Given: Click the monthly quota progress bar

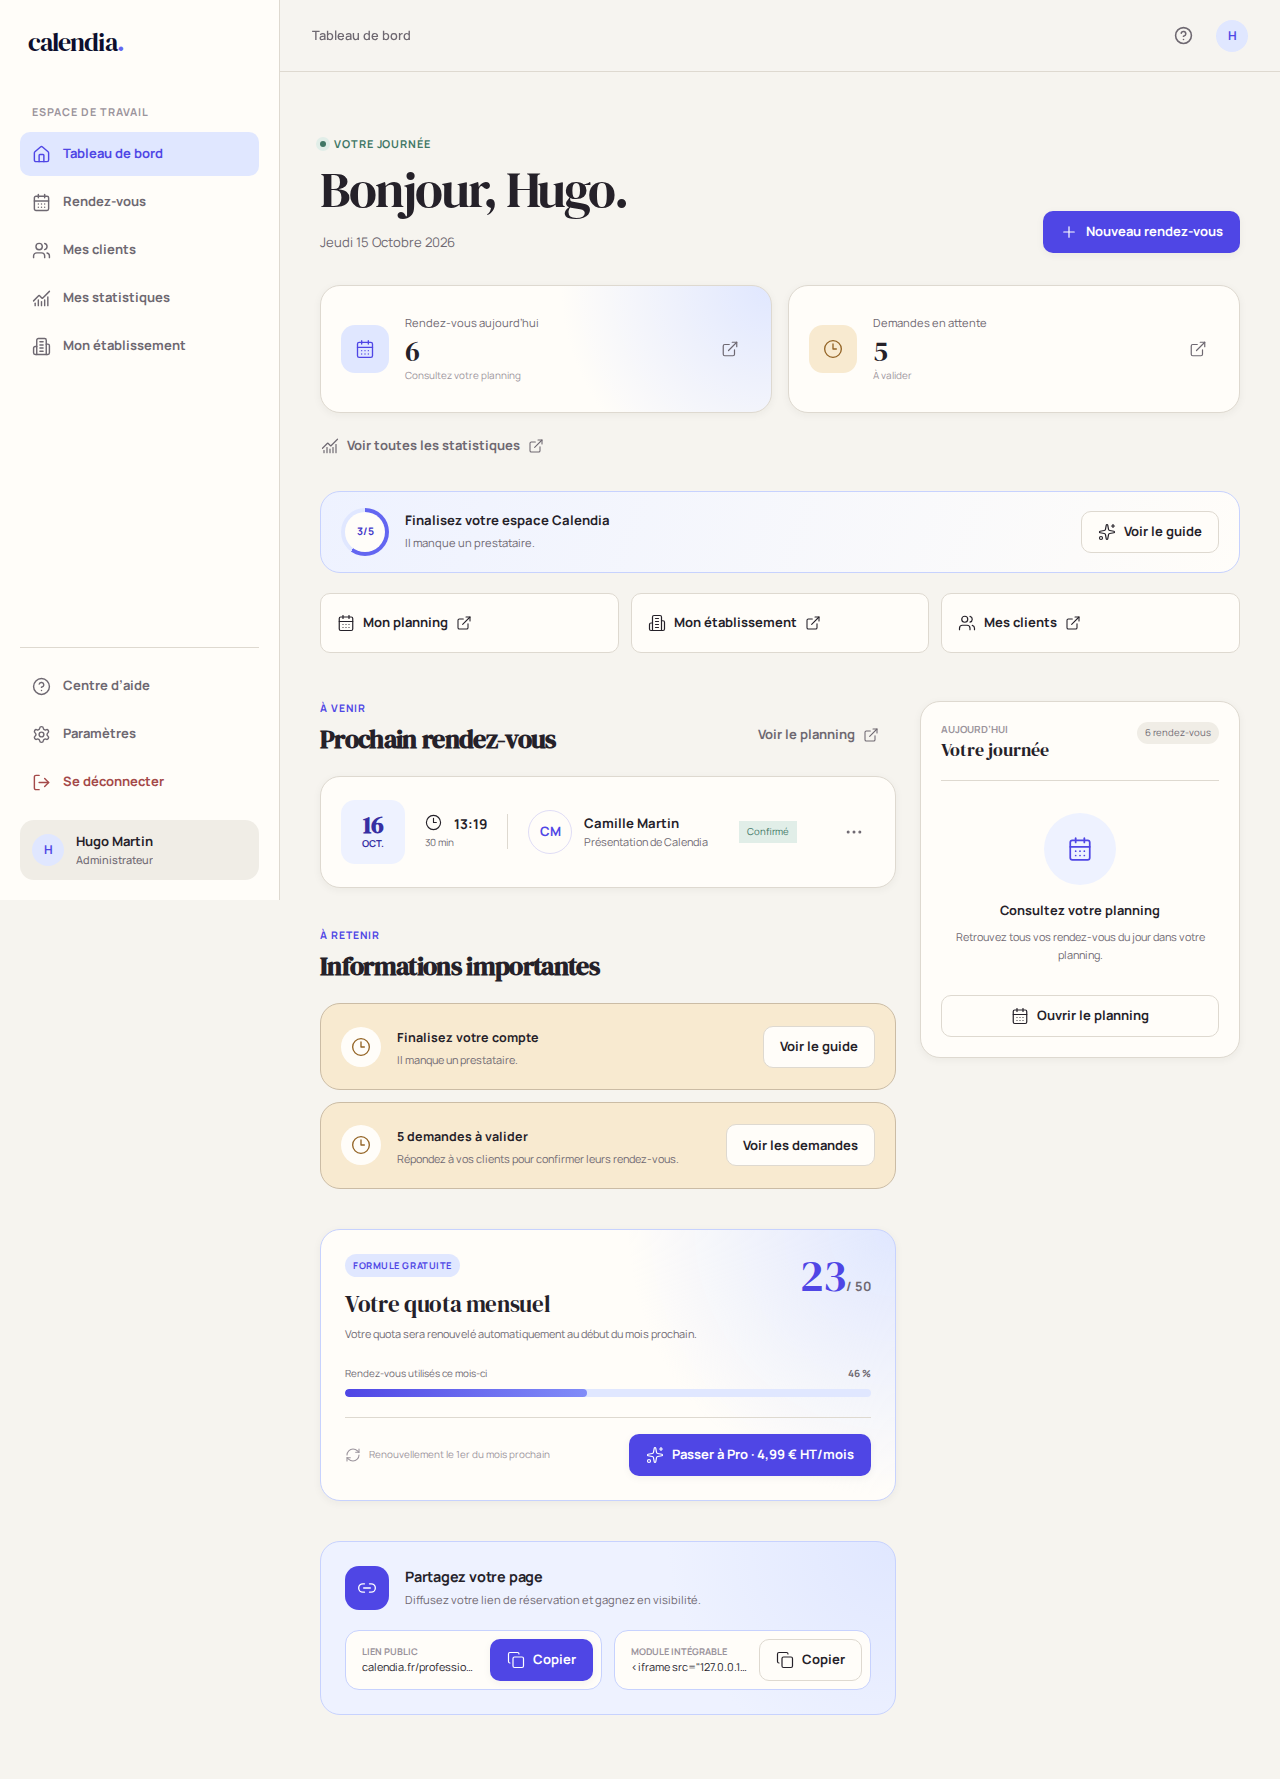Looking at the screenshot, I should coord(608,1393).
